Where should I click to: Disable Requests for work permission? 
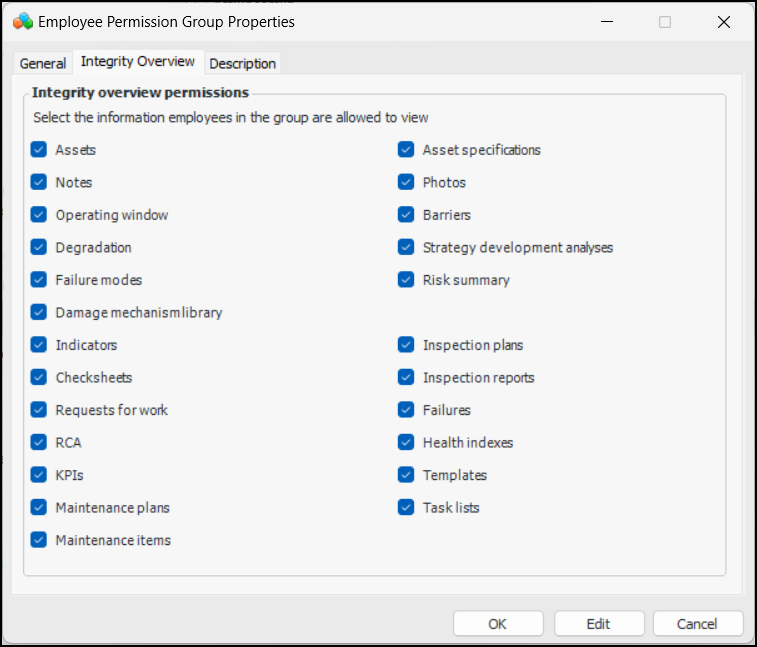click(x=39, y=410)
